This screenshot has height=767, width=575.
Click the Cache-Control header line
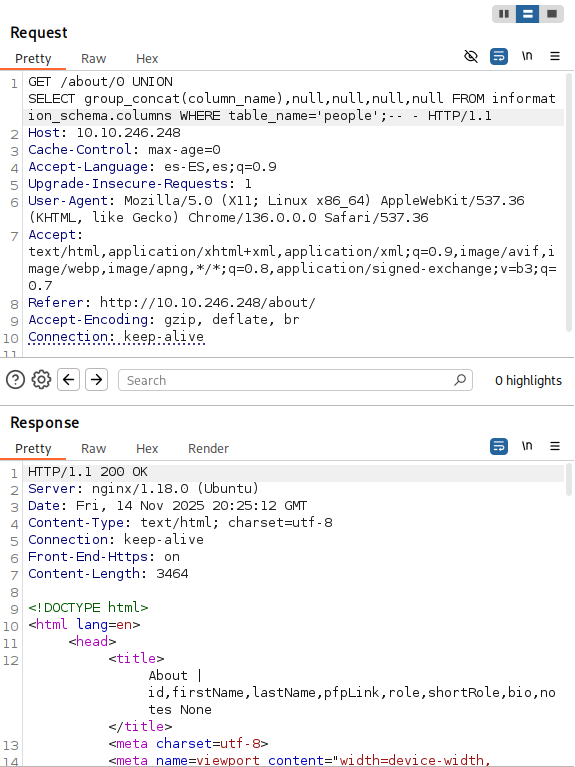tap(124, 150)
